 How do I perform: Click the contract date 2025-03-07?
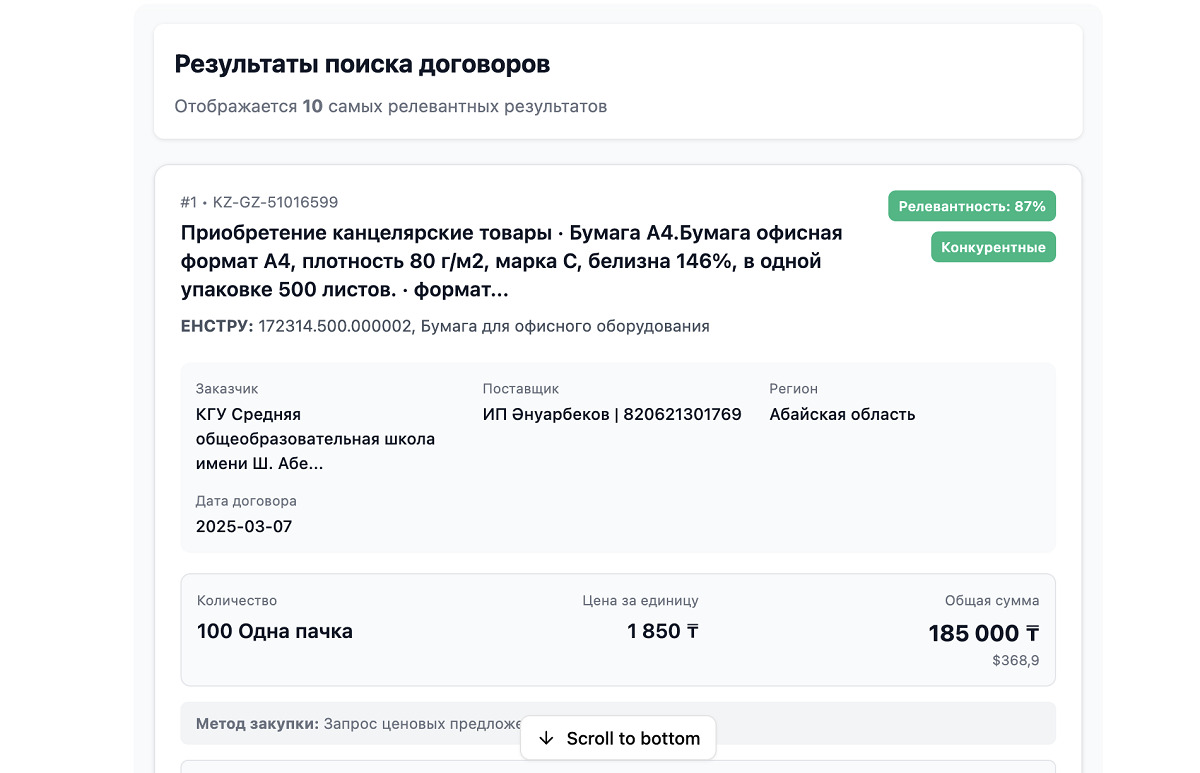tap(244, 526)
